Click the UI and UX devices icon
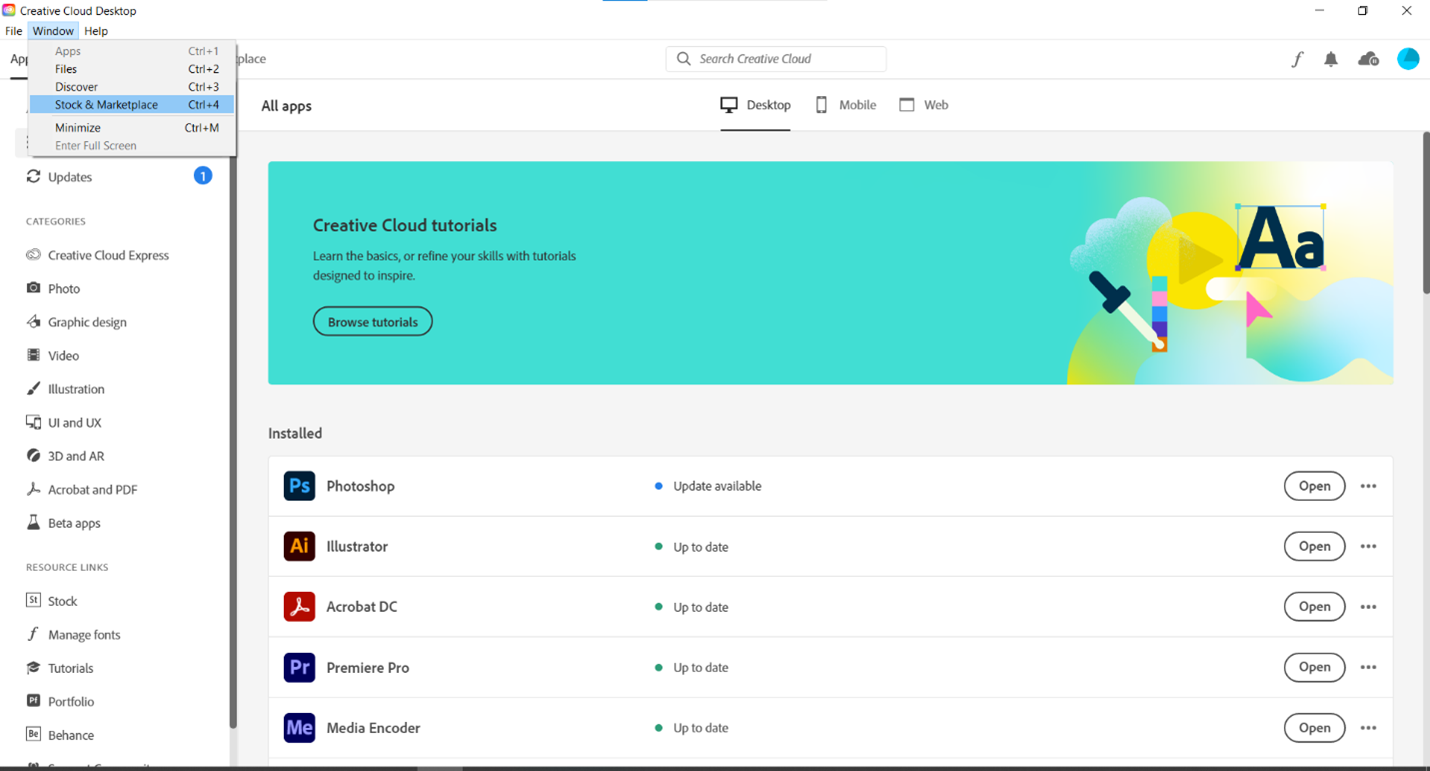The height and width of the screenshot is (771, 1430). point(33,422)
